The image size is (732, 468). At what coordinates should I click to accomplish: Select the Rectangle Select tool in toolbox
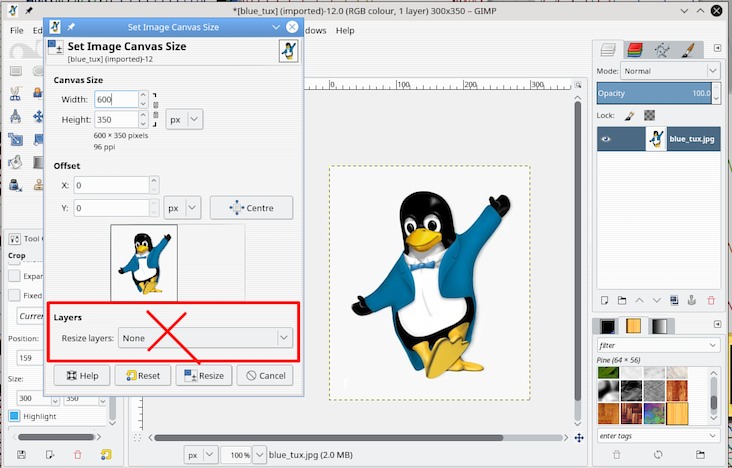pos(15,71)
